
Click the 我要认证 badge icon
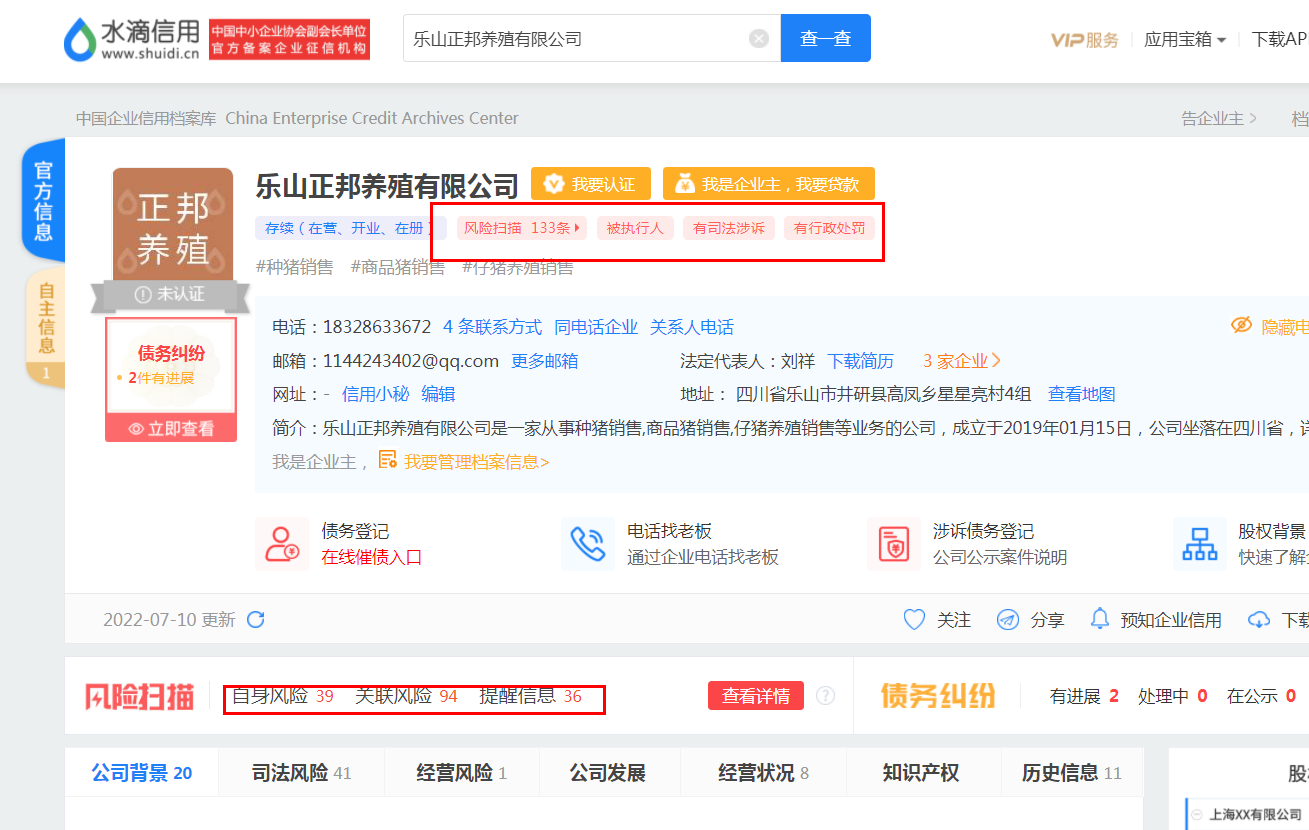552,184
